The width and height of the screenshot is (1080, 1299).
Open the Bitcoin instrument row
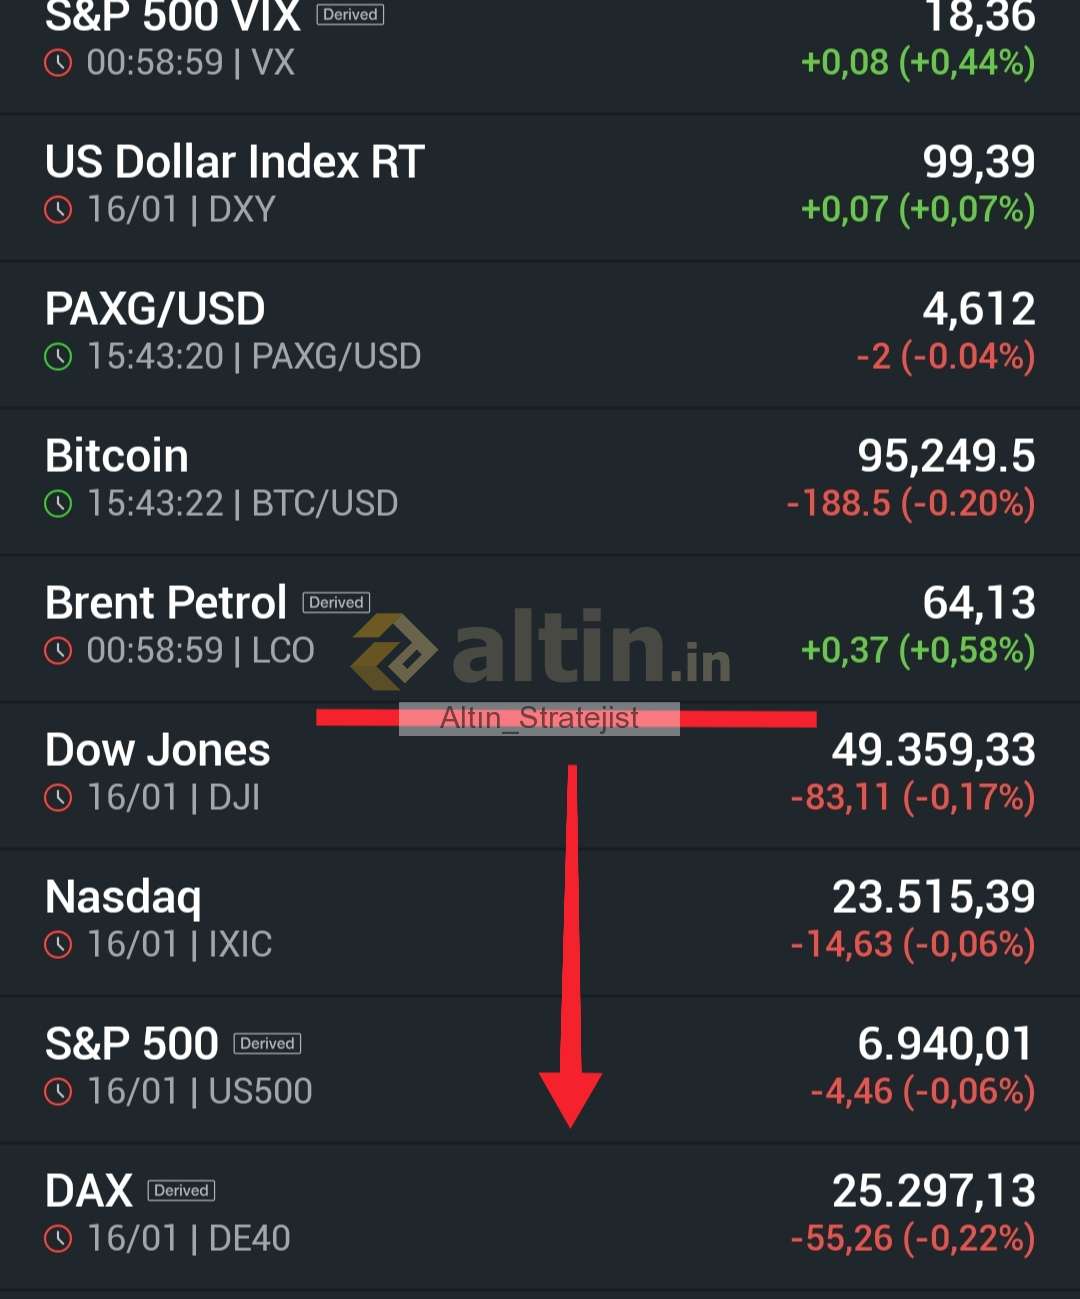tap(540, 481)
